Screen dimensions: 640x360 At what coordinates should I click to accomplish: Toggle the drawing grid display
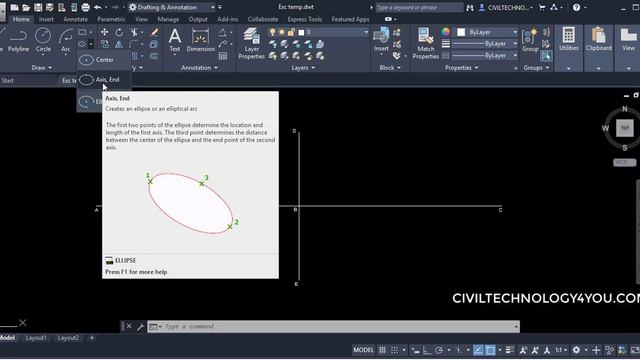[x=382, y=350]
